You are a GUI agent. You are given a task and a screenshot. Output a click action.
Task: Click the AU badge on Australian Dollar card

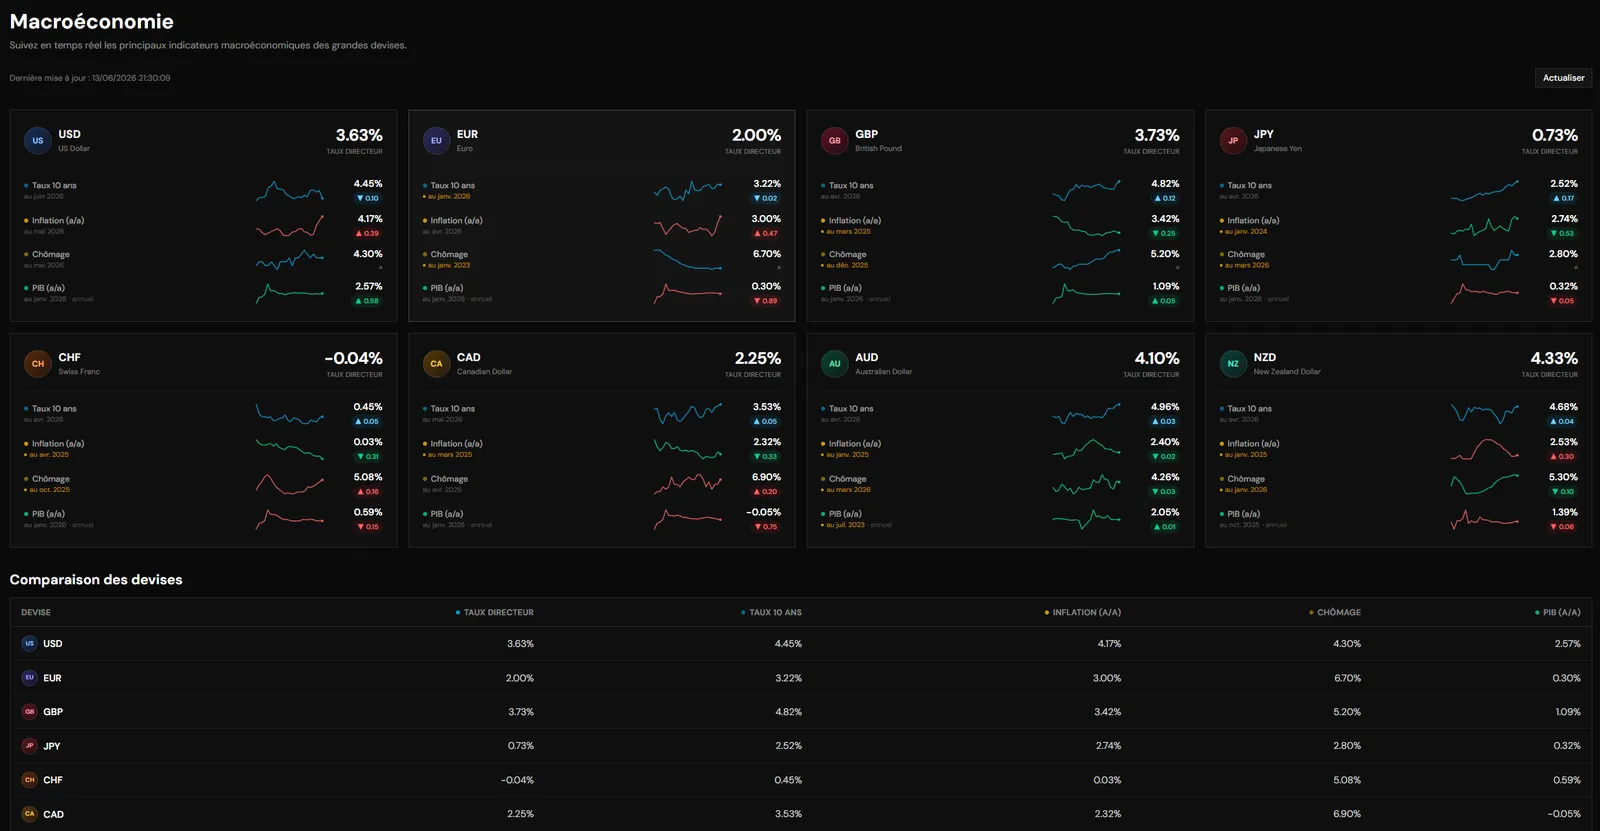click(x=834, y=364)
